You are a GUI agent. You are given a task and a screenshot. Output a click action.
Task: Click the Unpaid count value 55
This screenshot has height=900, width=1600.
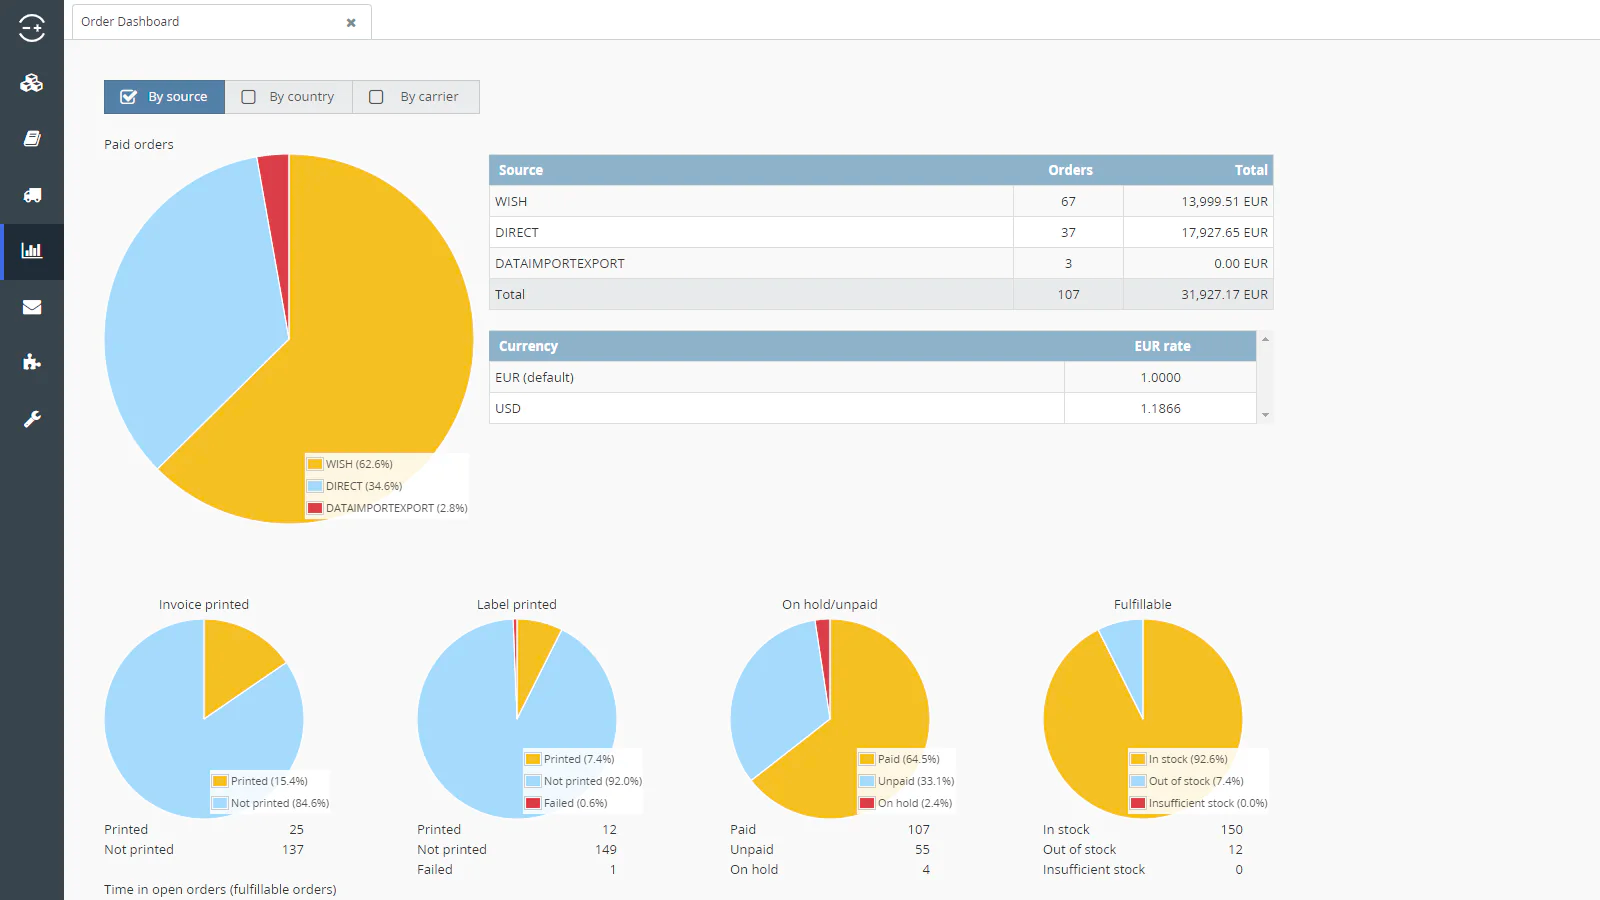point(922,850)
